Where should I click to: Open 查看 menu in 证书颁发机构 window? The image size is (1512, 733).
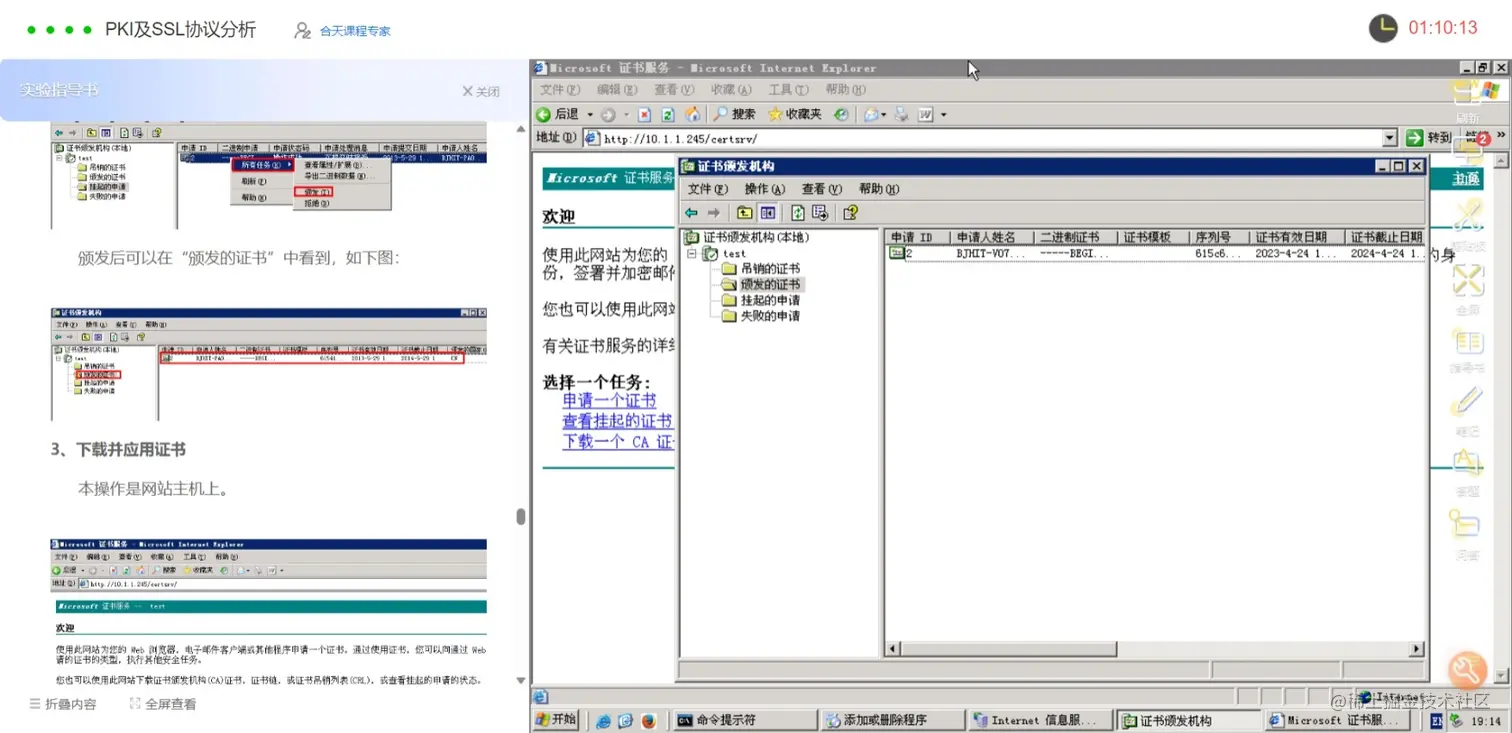(822, 189)
